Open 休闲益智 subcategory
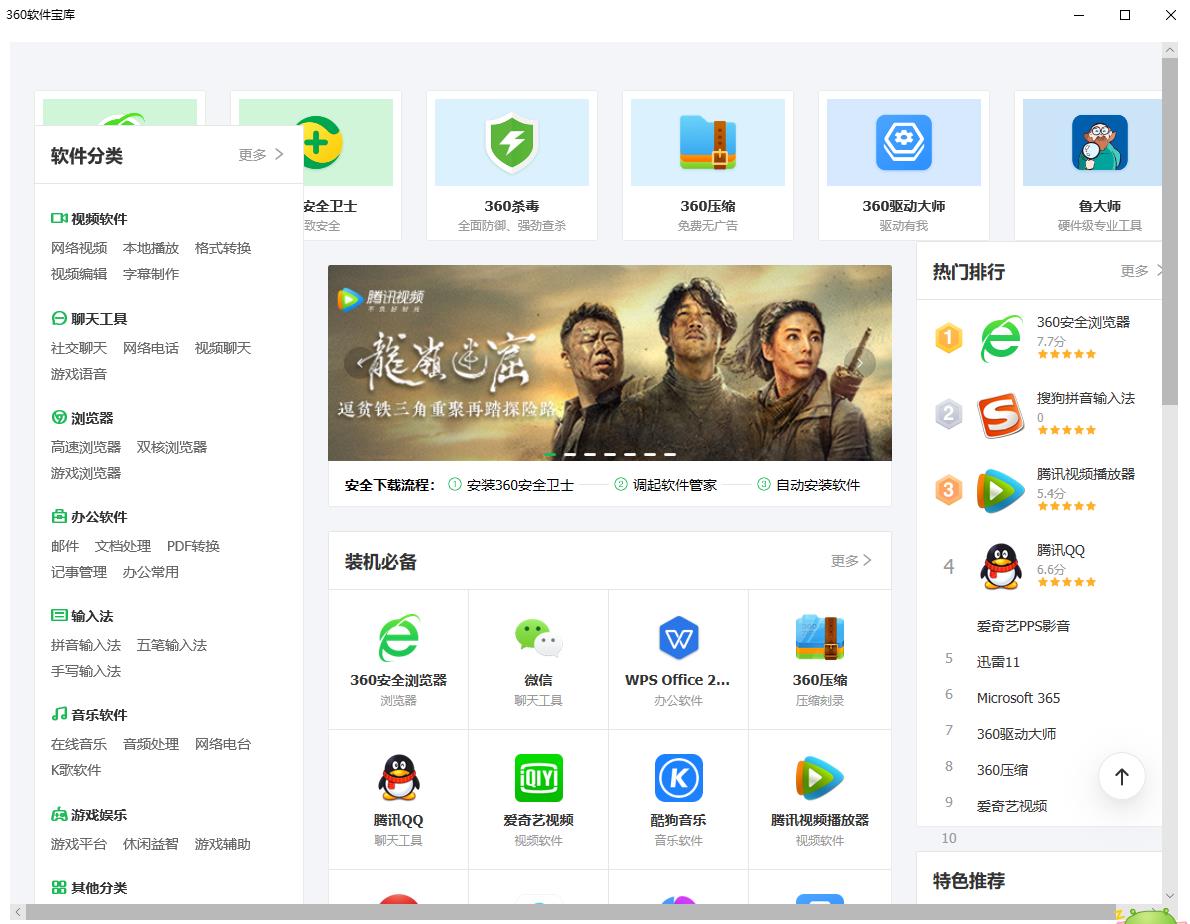This screenshot has width=1190, height=924. tap(150, 844)
